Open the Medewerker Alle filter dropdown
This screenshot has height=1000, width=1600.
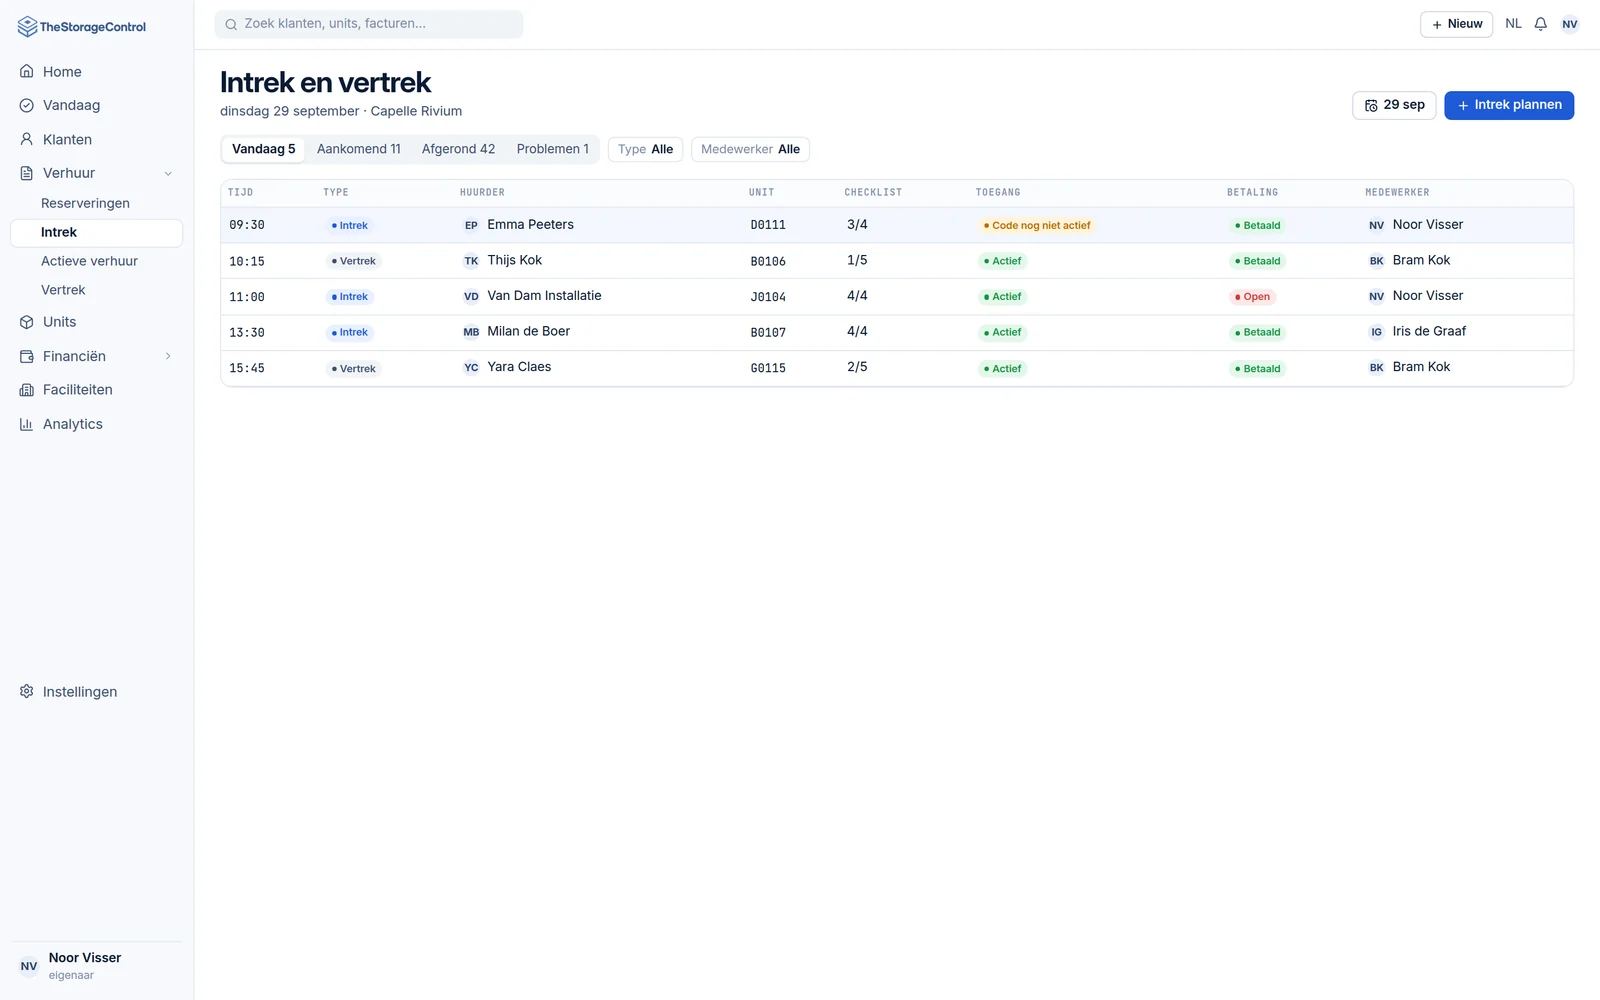click(750, 149)
